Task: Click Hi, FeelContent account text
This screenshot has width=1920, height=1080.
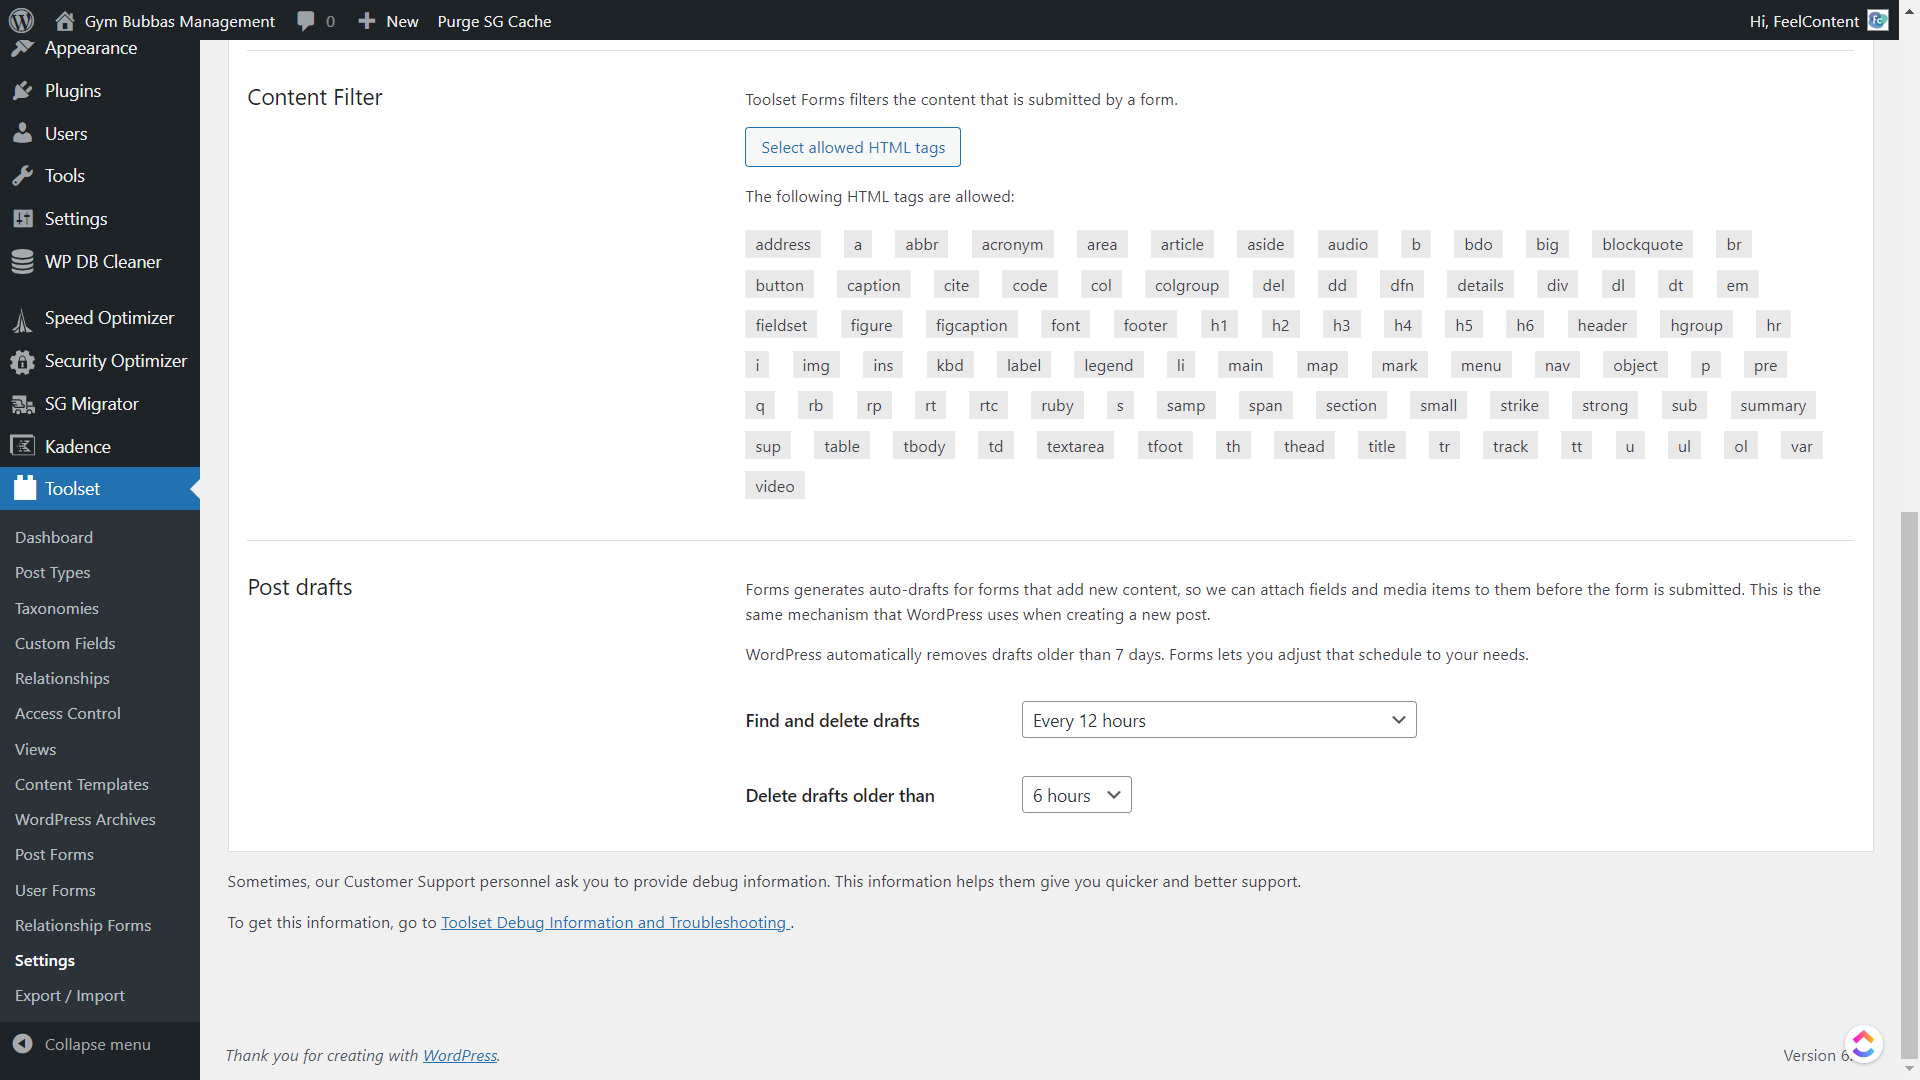Action: click(1804, 21)
